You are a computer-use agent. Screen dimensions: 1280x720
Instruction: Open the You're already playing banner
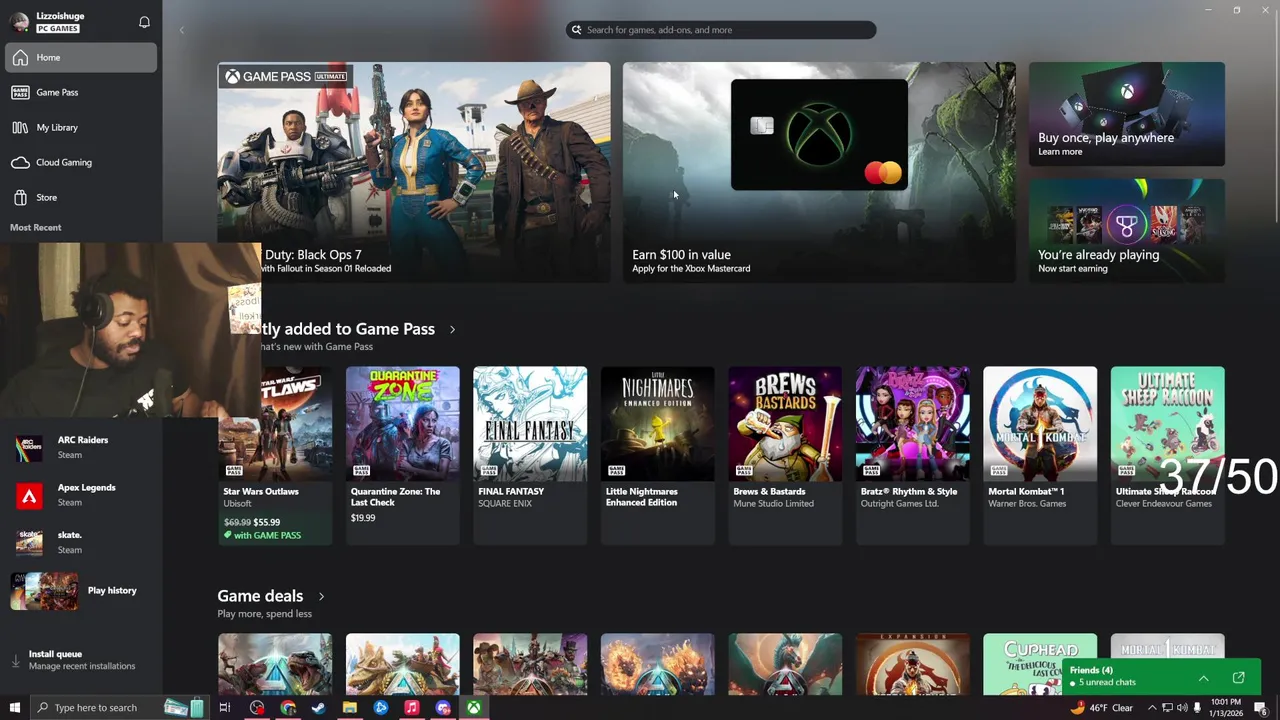click(1127, 230)
